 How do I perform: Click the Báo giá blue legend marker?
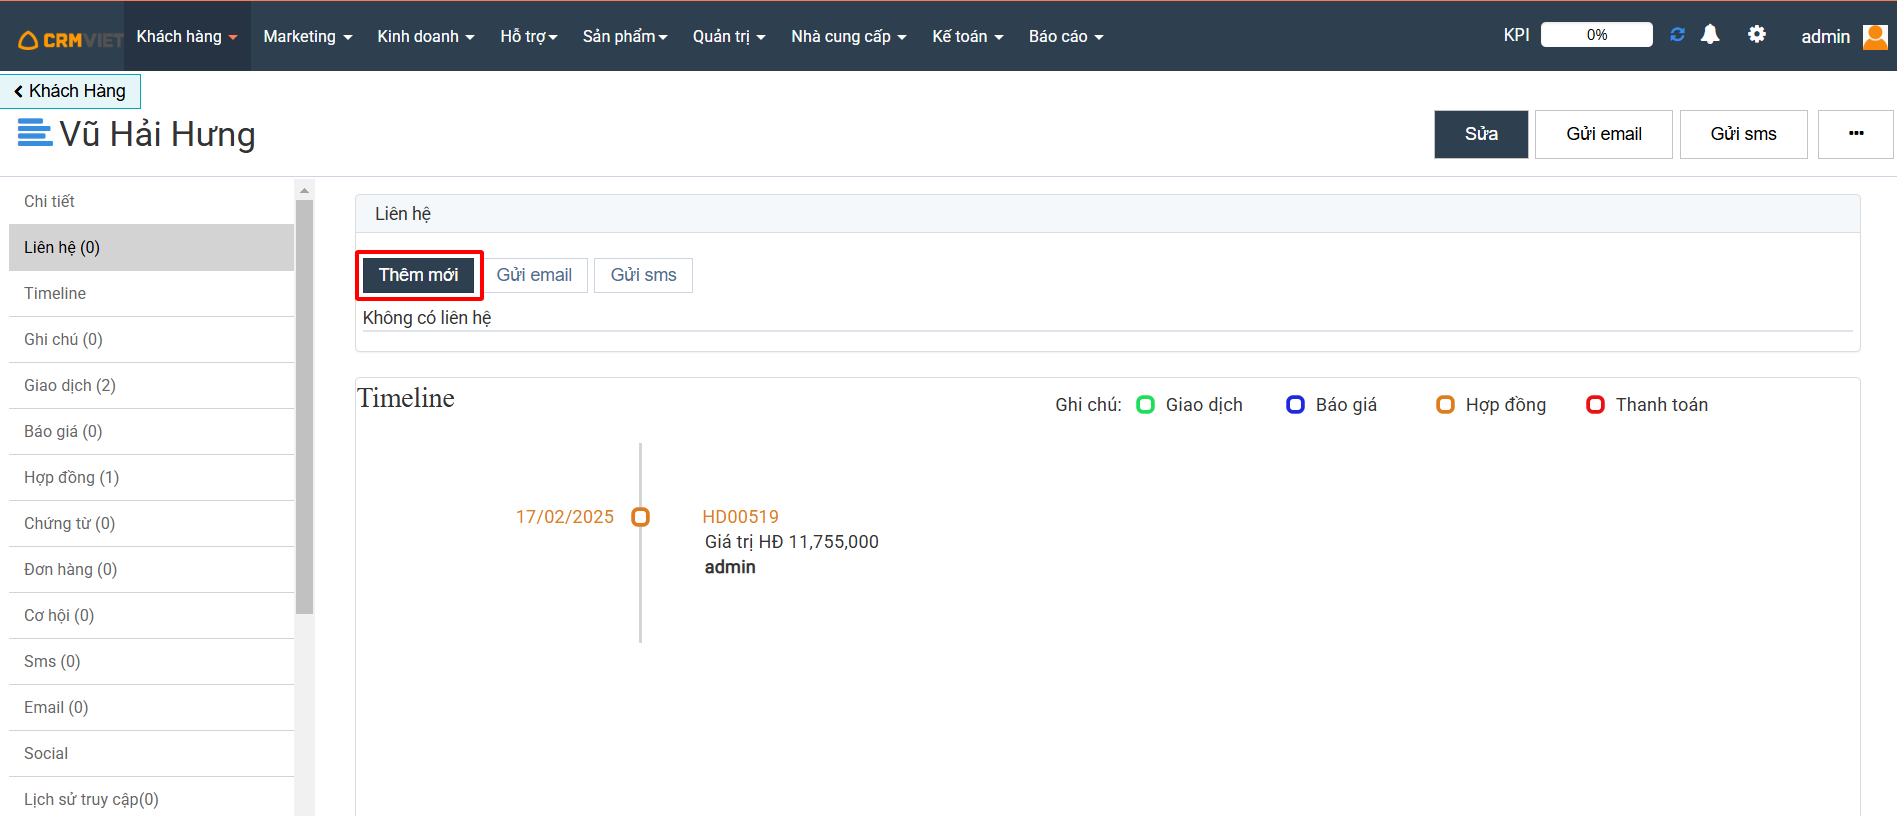click(x=1295, y=404)
